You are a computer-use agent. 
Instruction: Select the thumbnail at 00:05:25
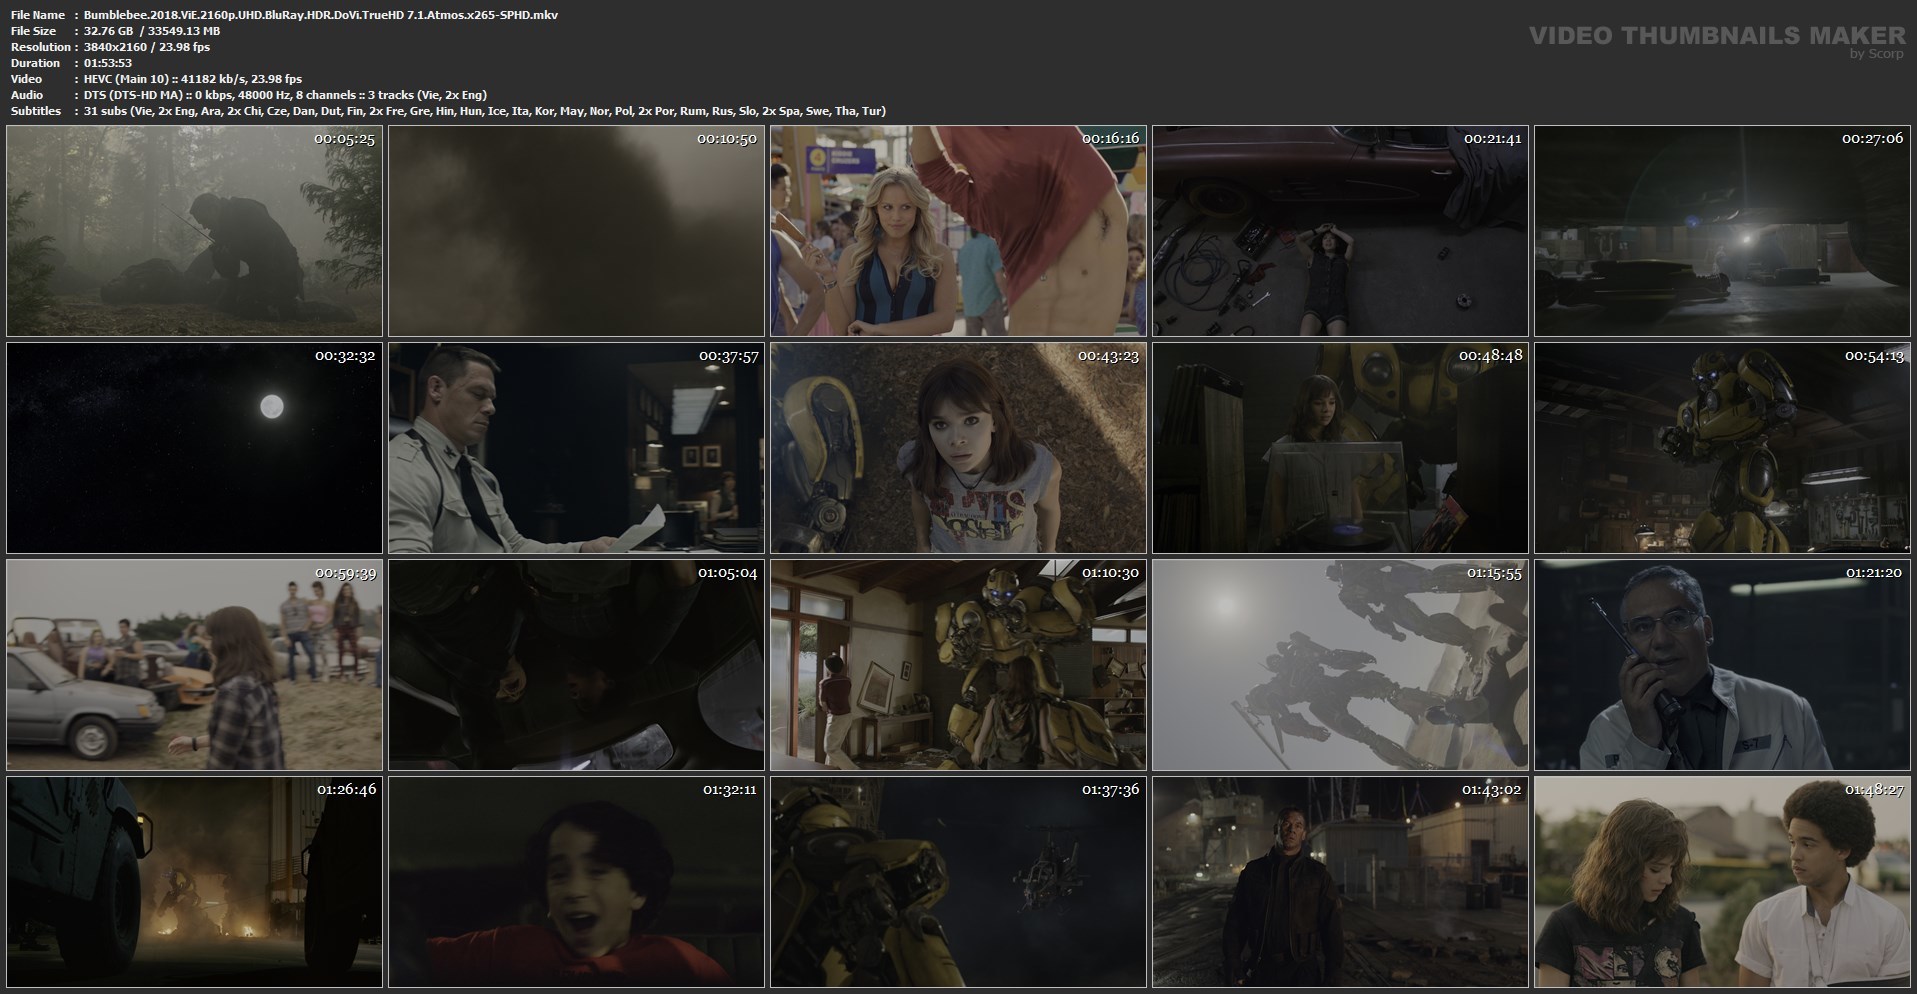[x=194, y=231]
